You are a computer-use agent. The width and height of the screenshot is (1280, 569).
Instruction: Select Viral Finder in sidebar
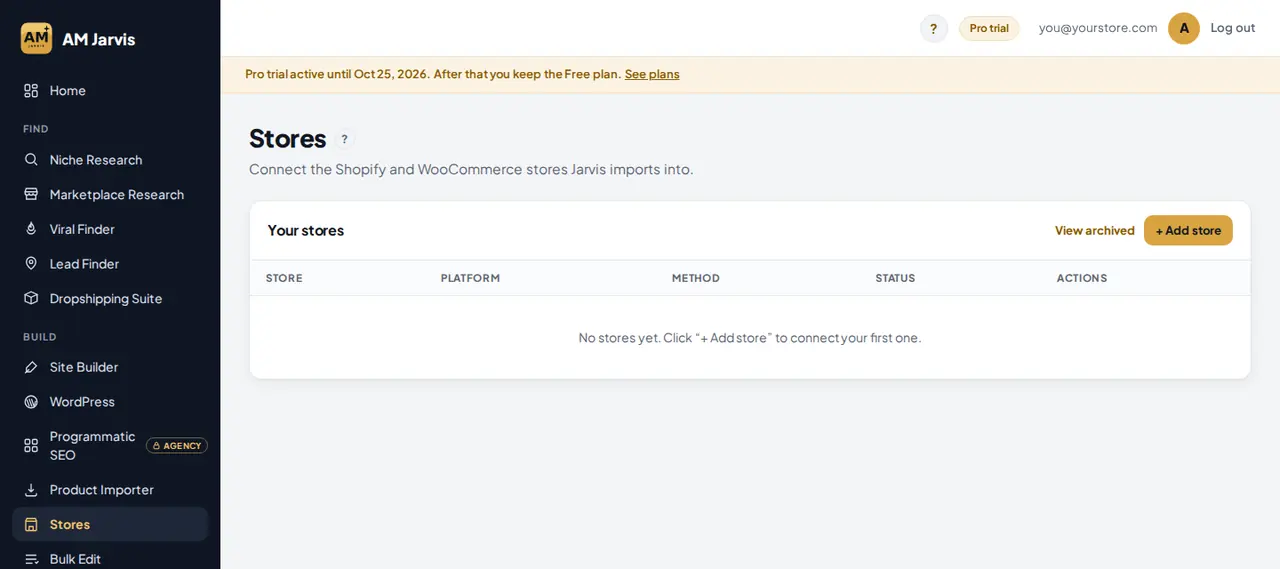[x=110, y=229]
